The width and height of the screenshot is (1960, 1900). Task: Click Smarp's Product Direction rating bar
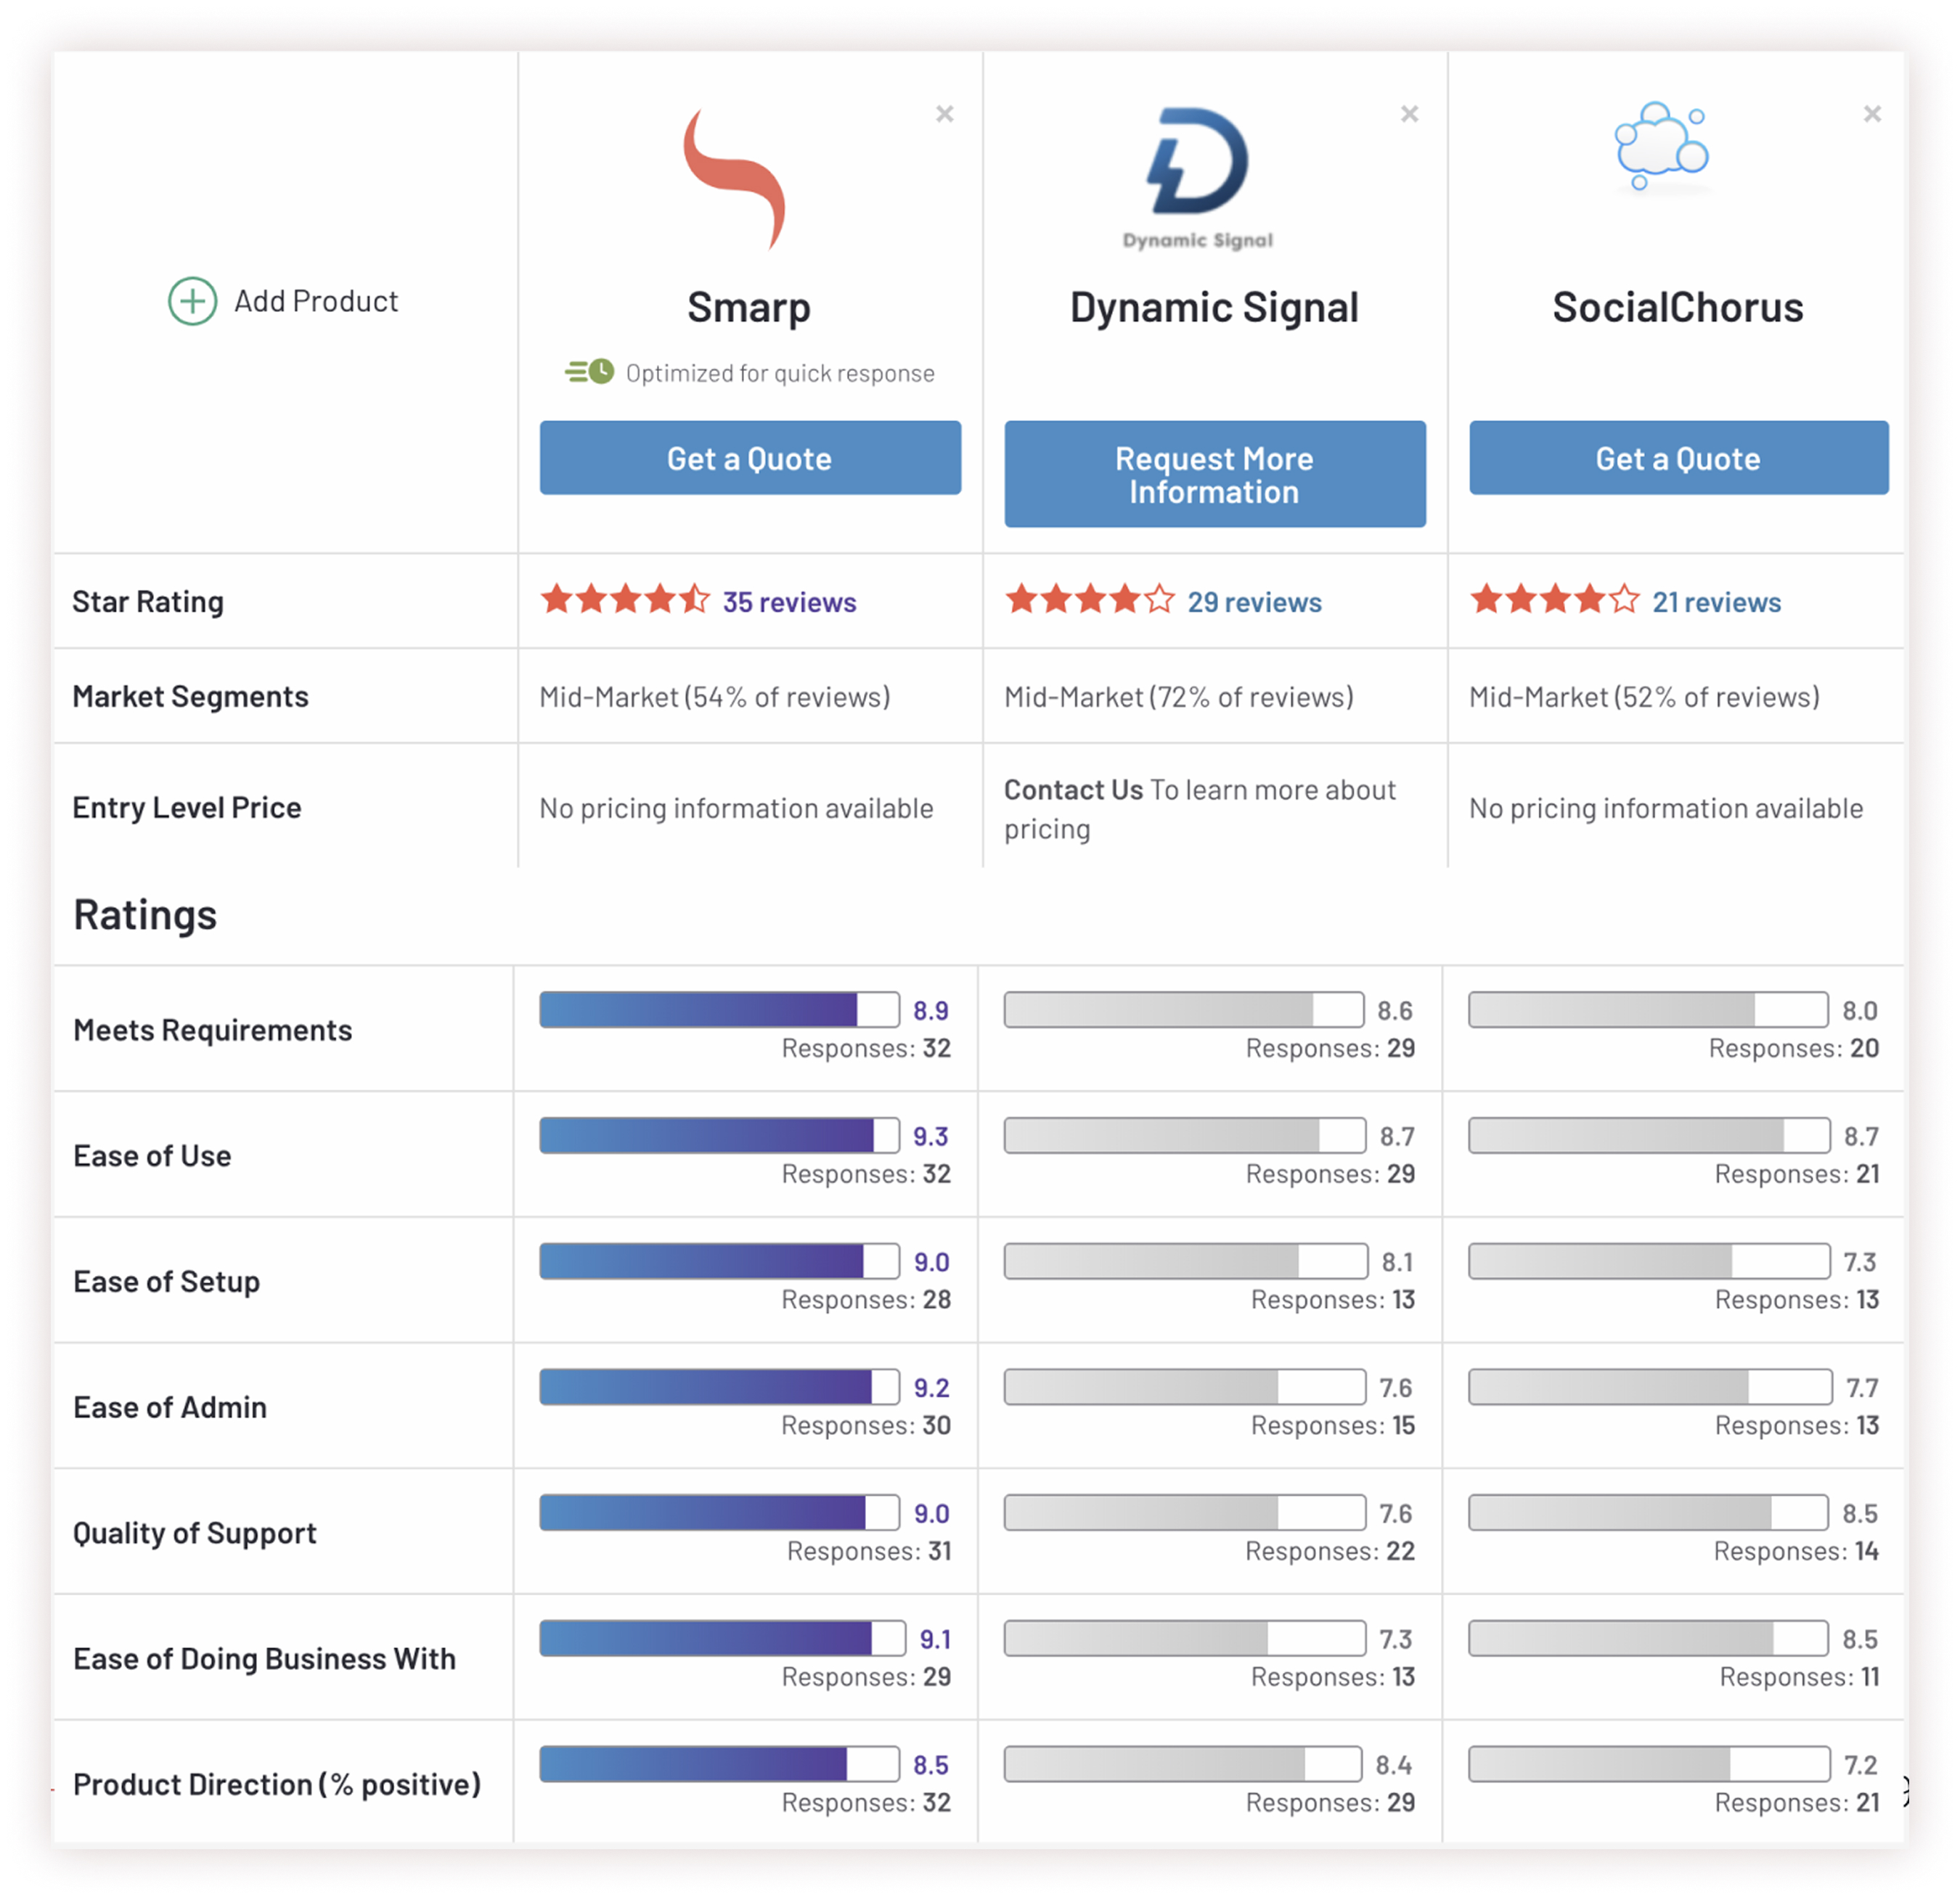click(720, 1765)
